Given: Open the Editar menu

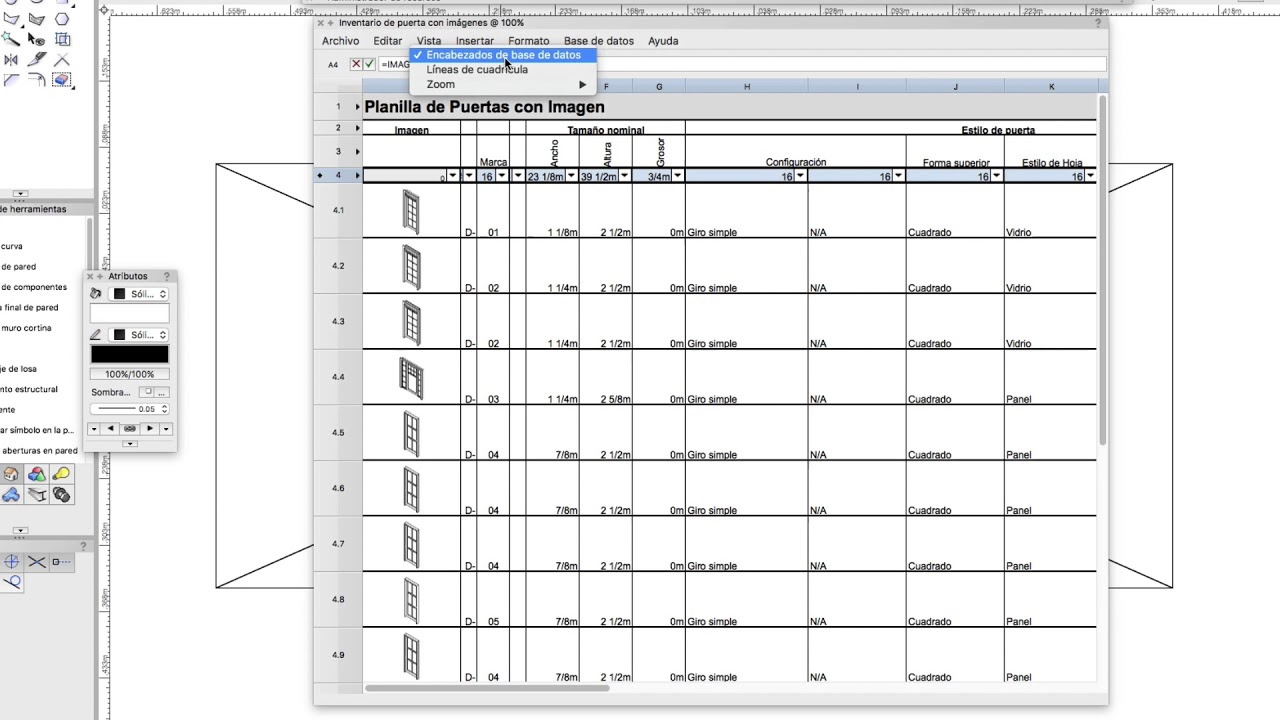Looking at the screenshot, I should [x=388, y=41].
